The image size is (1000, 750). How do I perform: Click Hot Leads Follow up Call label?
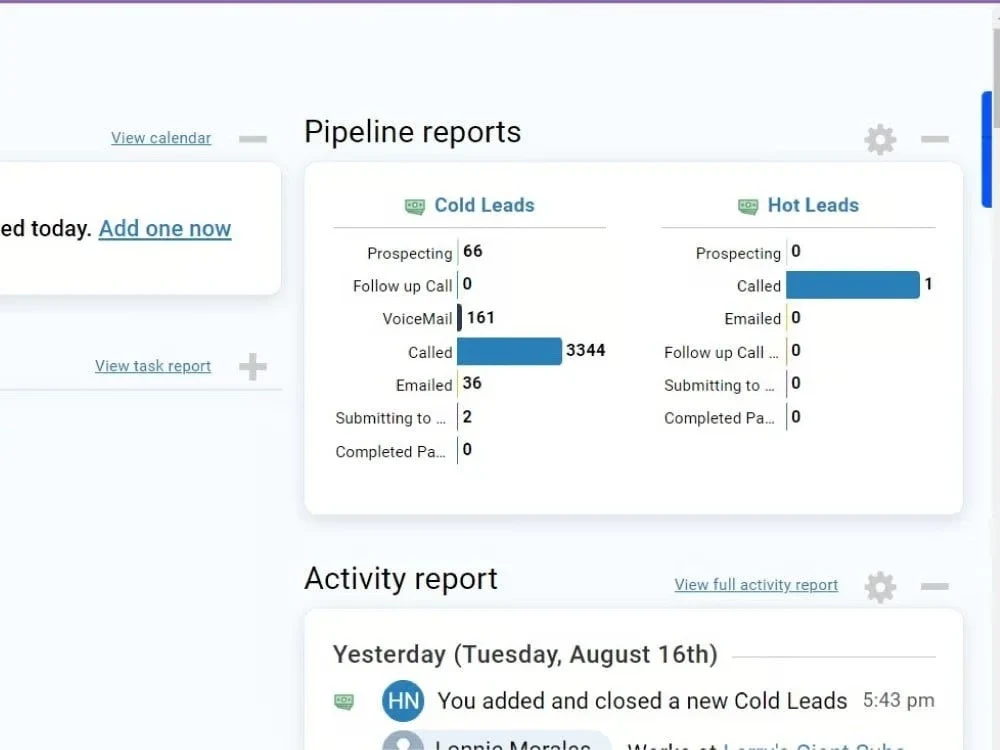(x=721, y=352)
